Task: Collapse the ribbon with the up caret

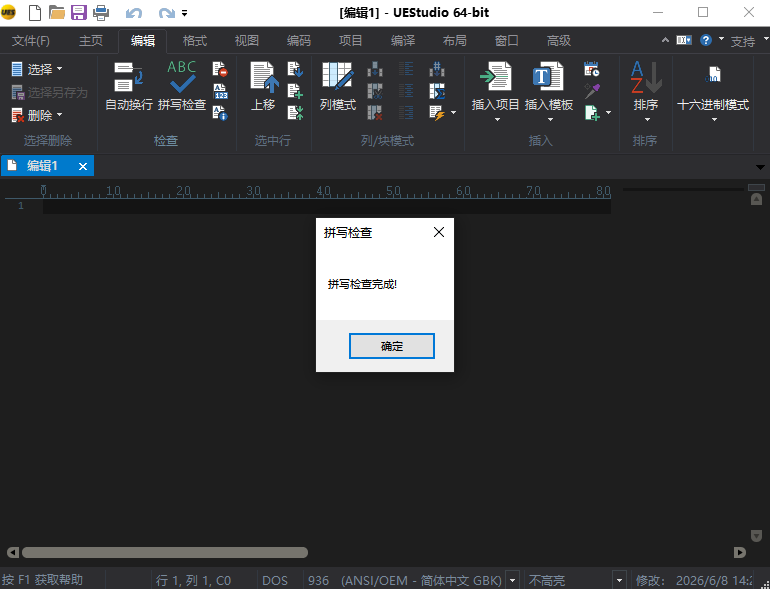Action: 665,40
